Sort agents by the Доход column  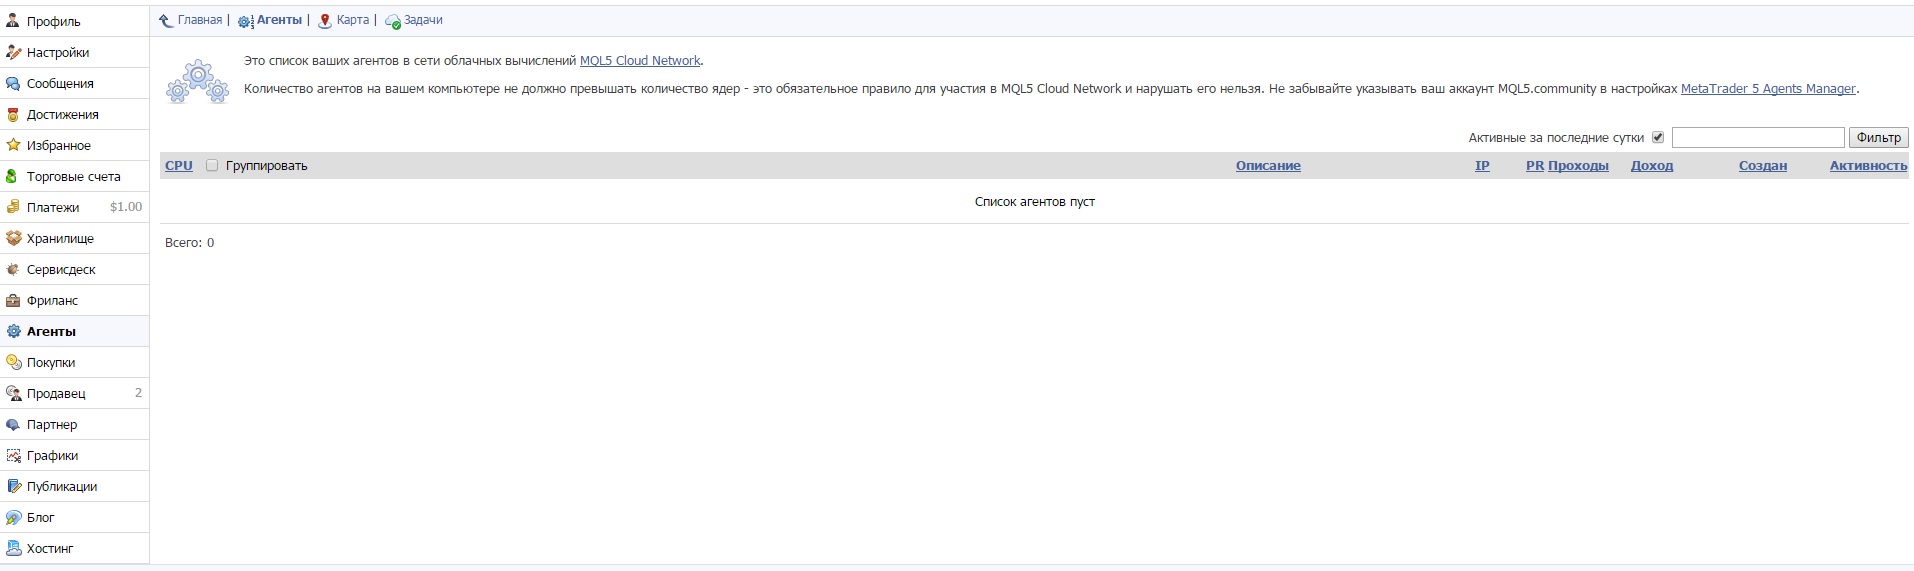tap(1652, 166)
